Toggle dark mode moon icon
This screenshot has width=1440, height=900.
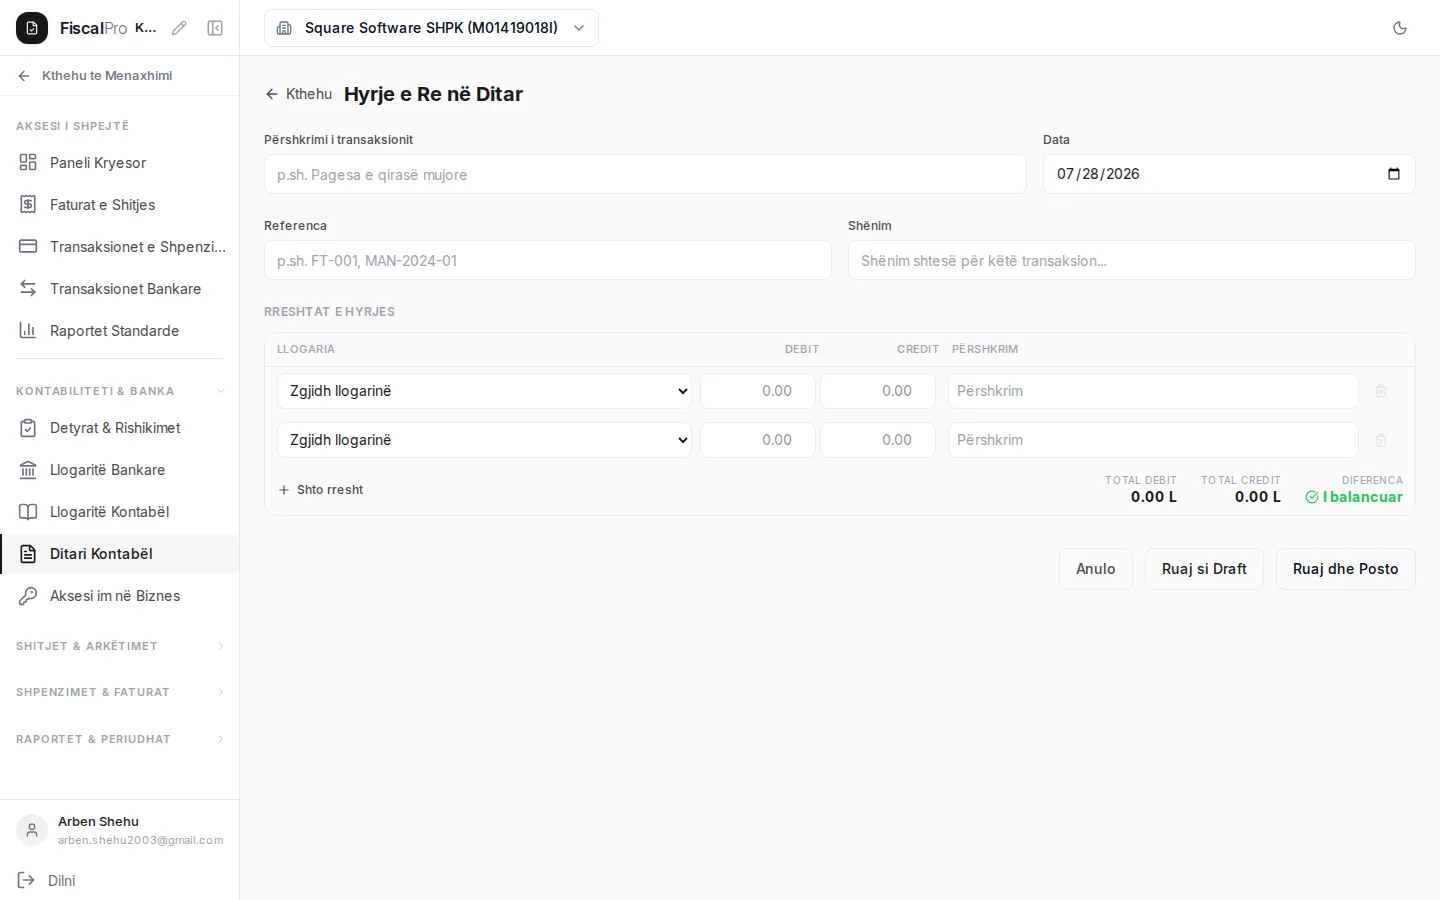click(1400, 28)
